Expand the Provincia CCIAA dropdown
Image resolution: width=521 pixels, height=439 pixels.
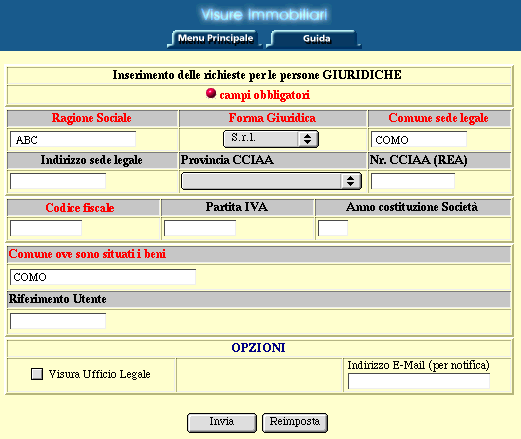(x=271, y=181)
